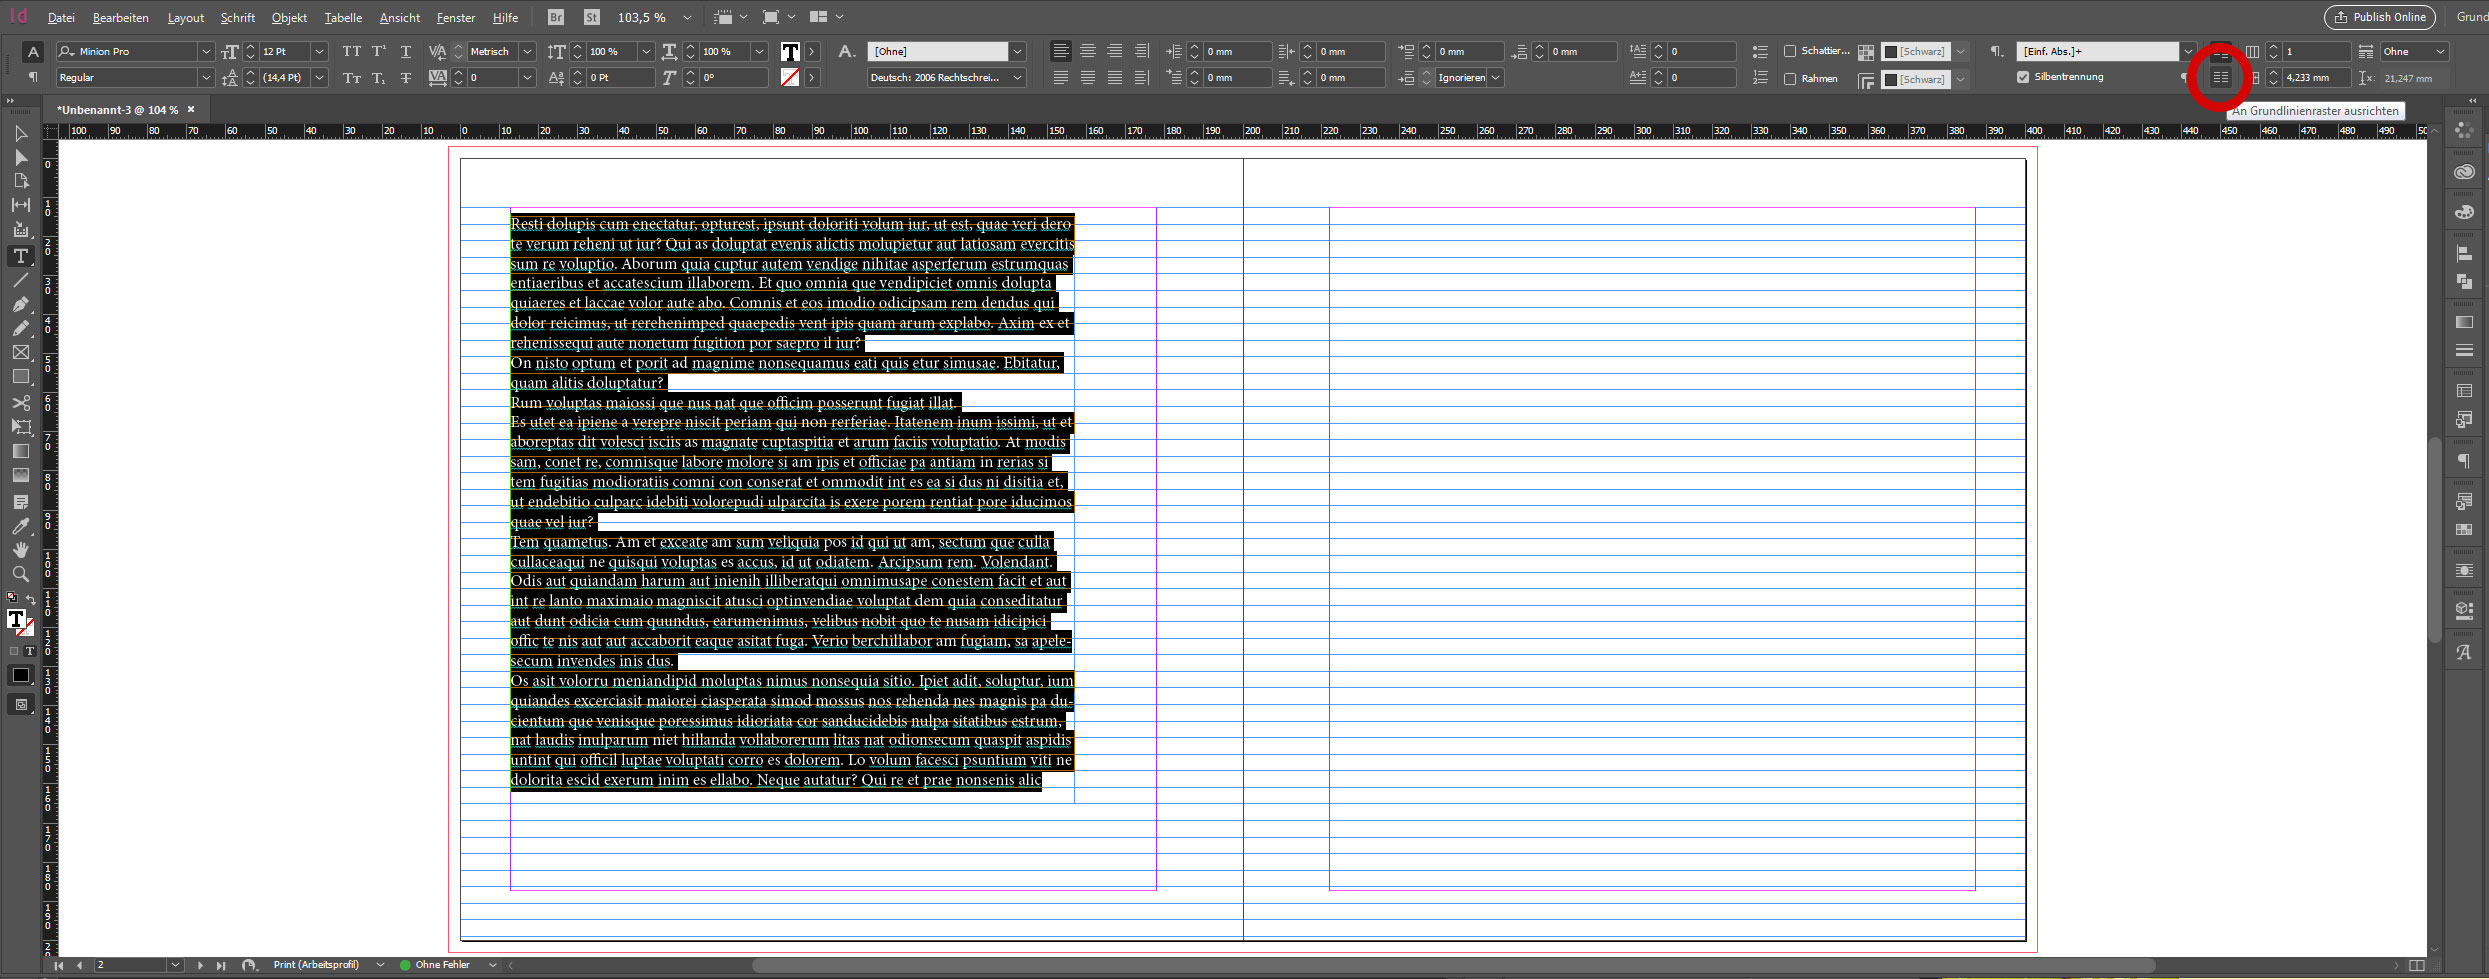The height and width of the screenshot is (979, 2489).
Task: Select the Type tool in the toolbox
Action: 20,256
